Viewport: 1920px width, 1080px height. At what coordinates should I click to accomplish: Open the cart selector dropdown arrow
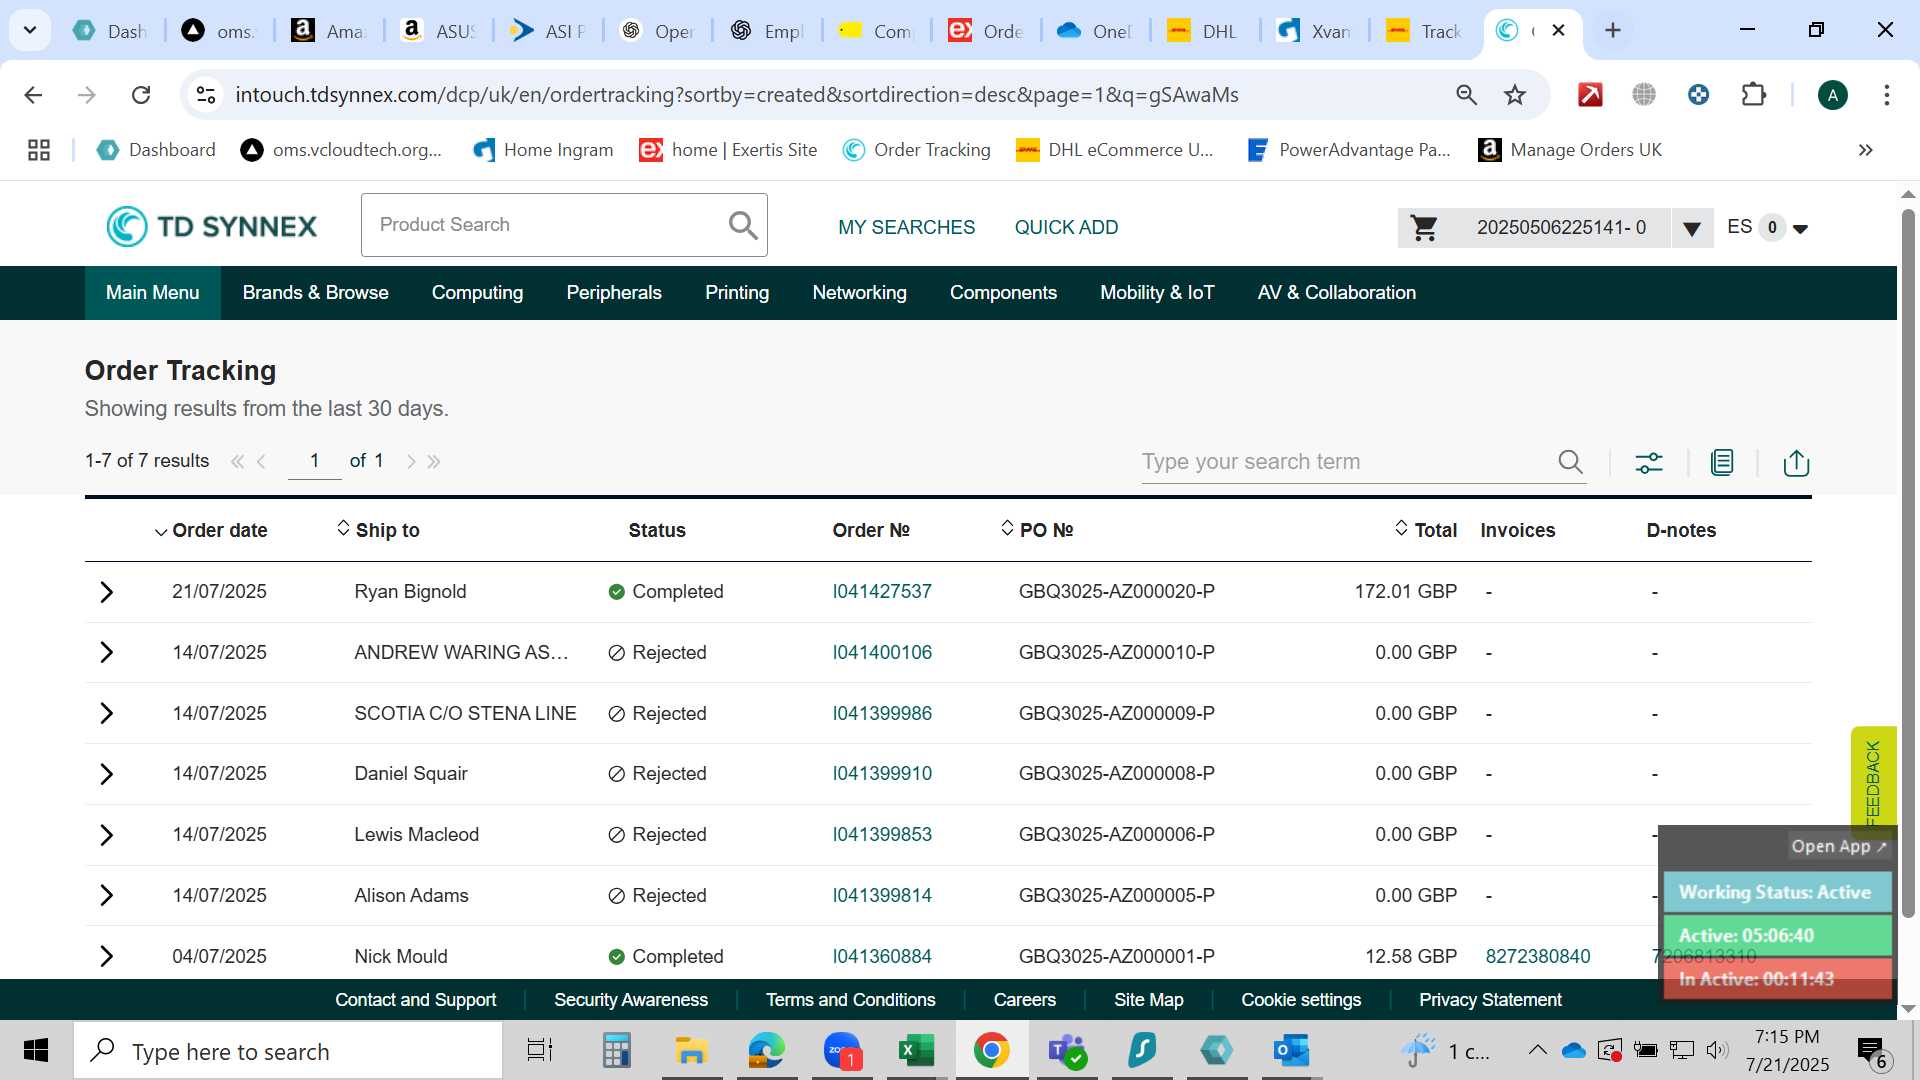point(1691,229)
